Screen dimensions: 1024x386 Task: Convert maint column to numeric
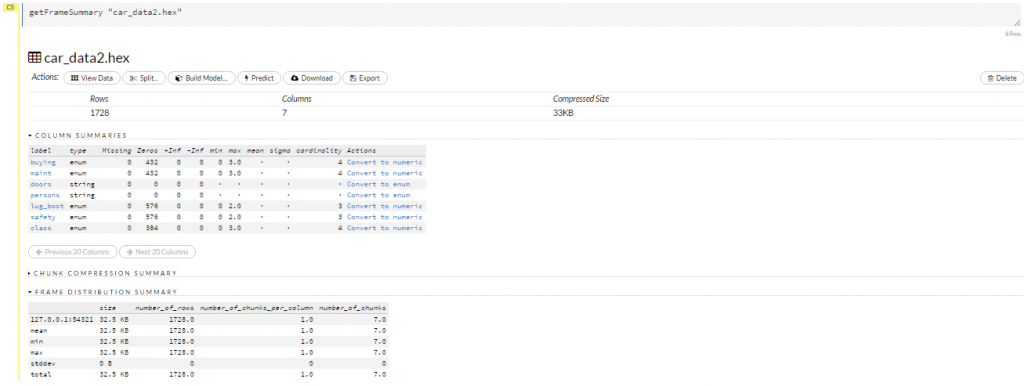(x=385, y=173)
